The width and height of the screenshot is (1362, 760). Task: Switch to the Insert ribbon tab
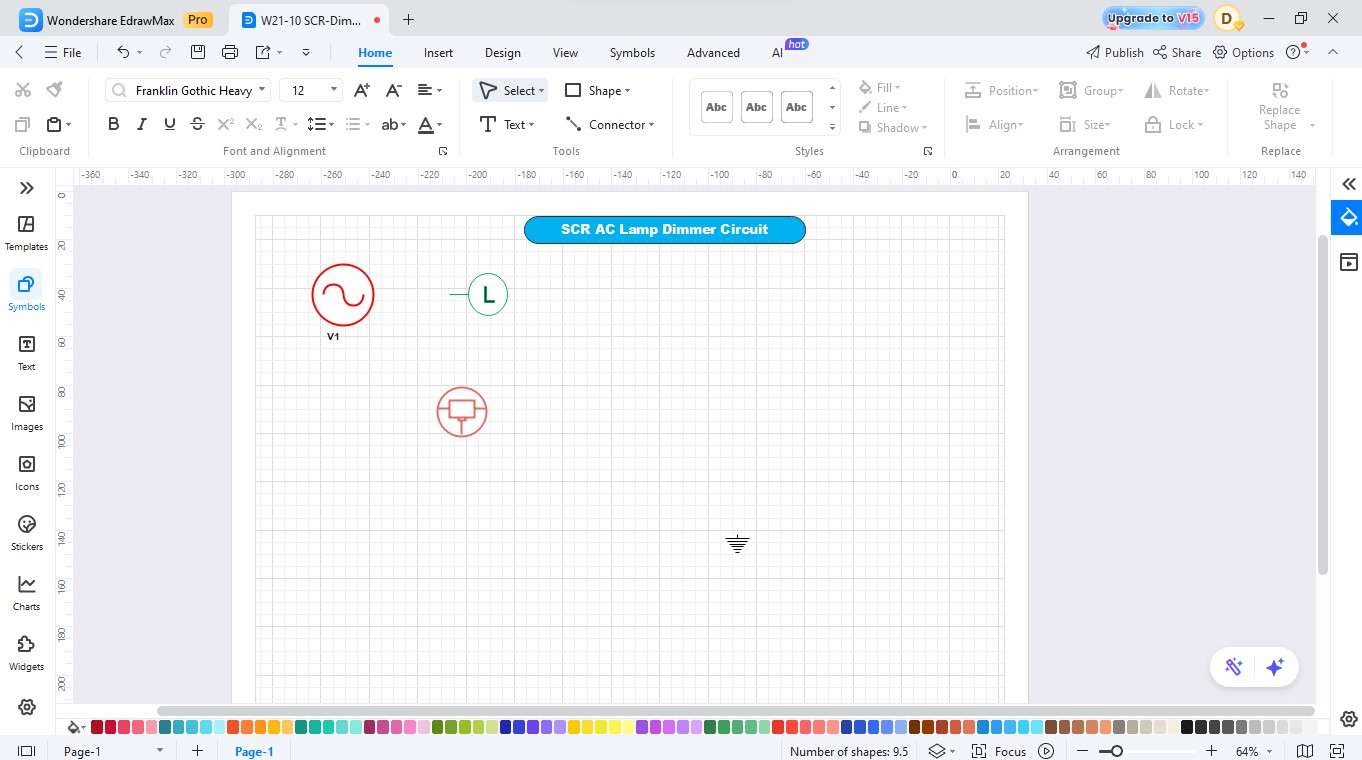click(438, 53)
